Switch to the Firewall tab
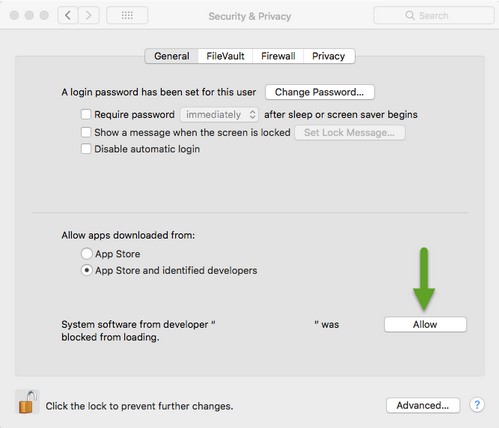The height and width of the screenshot is (428, 499). [x=278, y=56]
